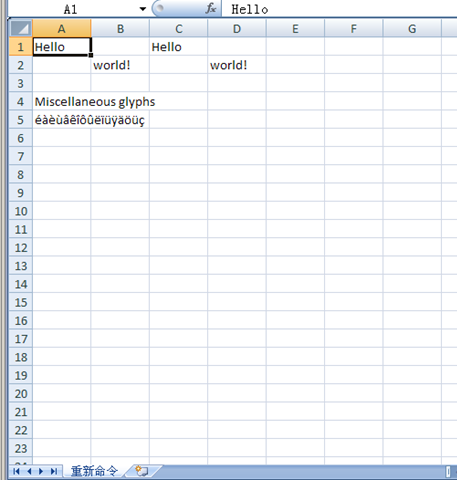Select row 7 header
This screenshot has height=480, width=457.
(21, 156)
